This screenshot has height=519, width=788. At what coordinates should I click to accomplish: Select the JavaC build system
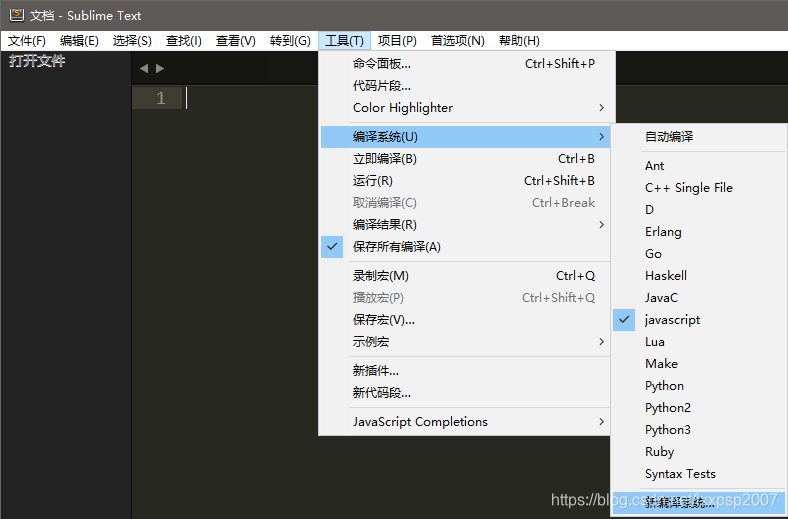pos(699,298)
